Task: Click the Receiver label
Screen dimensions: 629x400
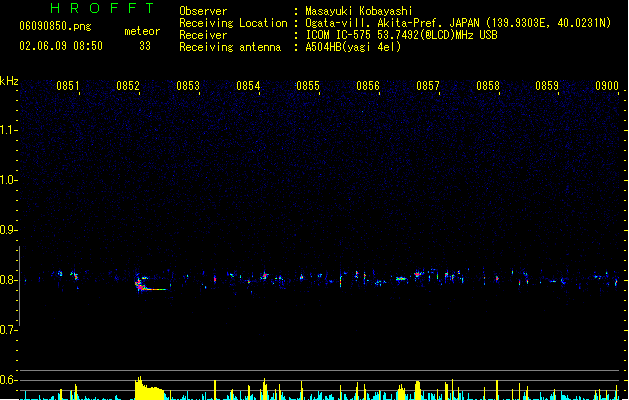Action: (x=203, y=35)
